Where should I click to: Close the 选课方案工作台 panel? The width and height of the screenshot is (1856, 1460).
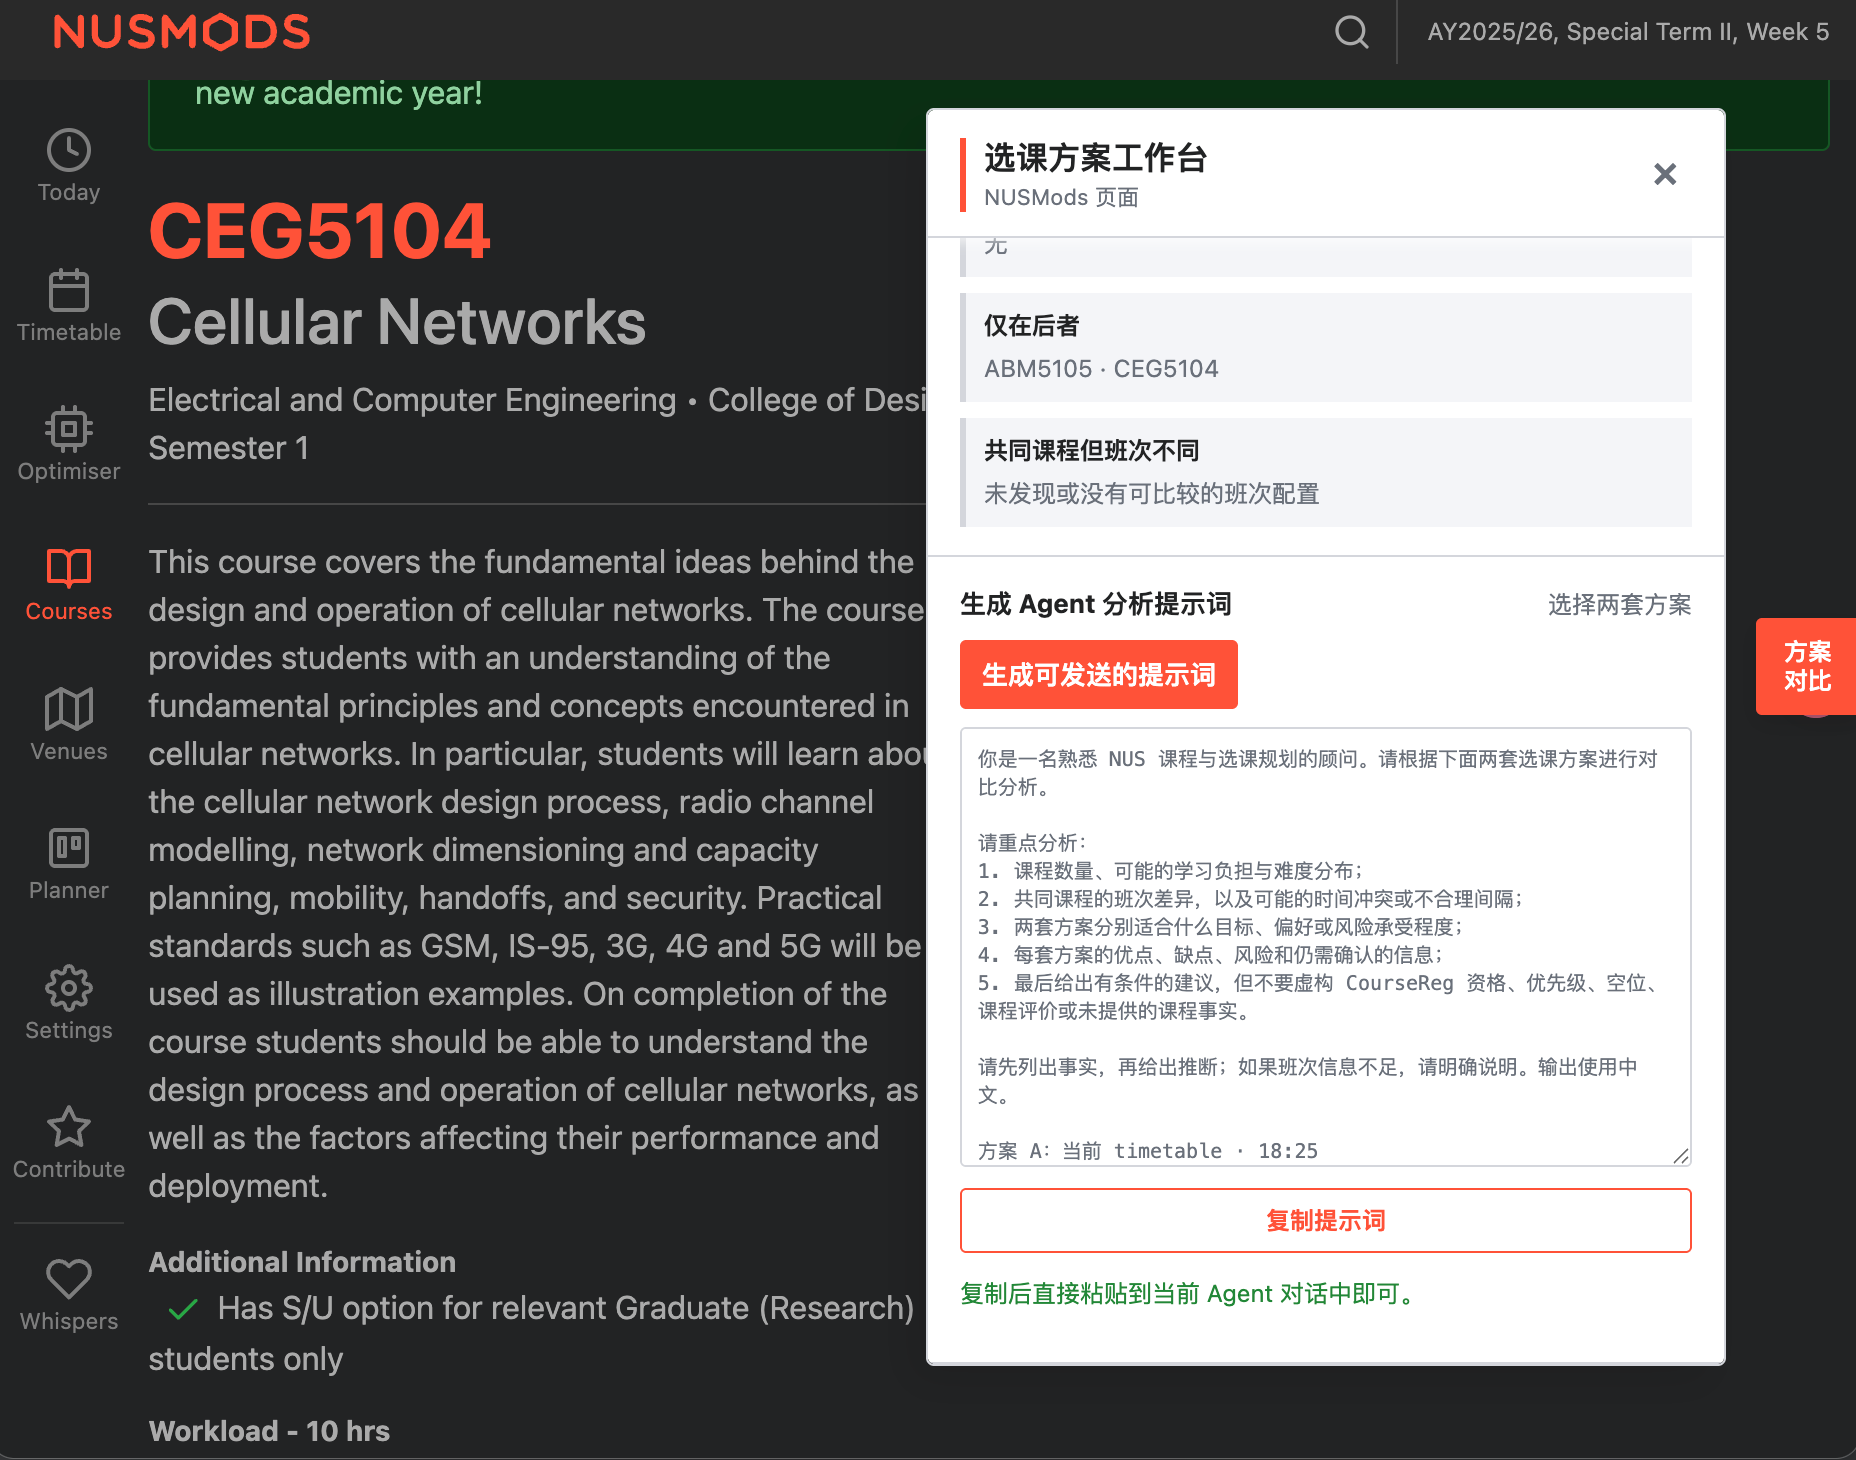coord(1665,174)
